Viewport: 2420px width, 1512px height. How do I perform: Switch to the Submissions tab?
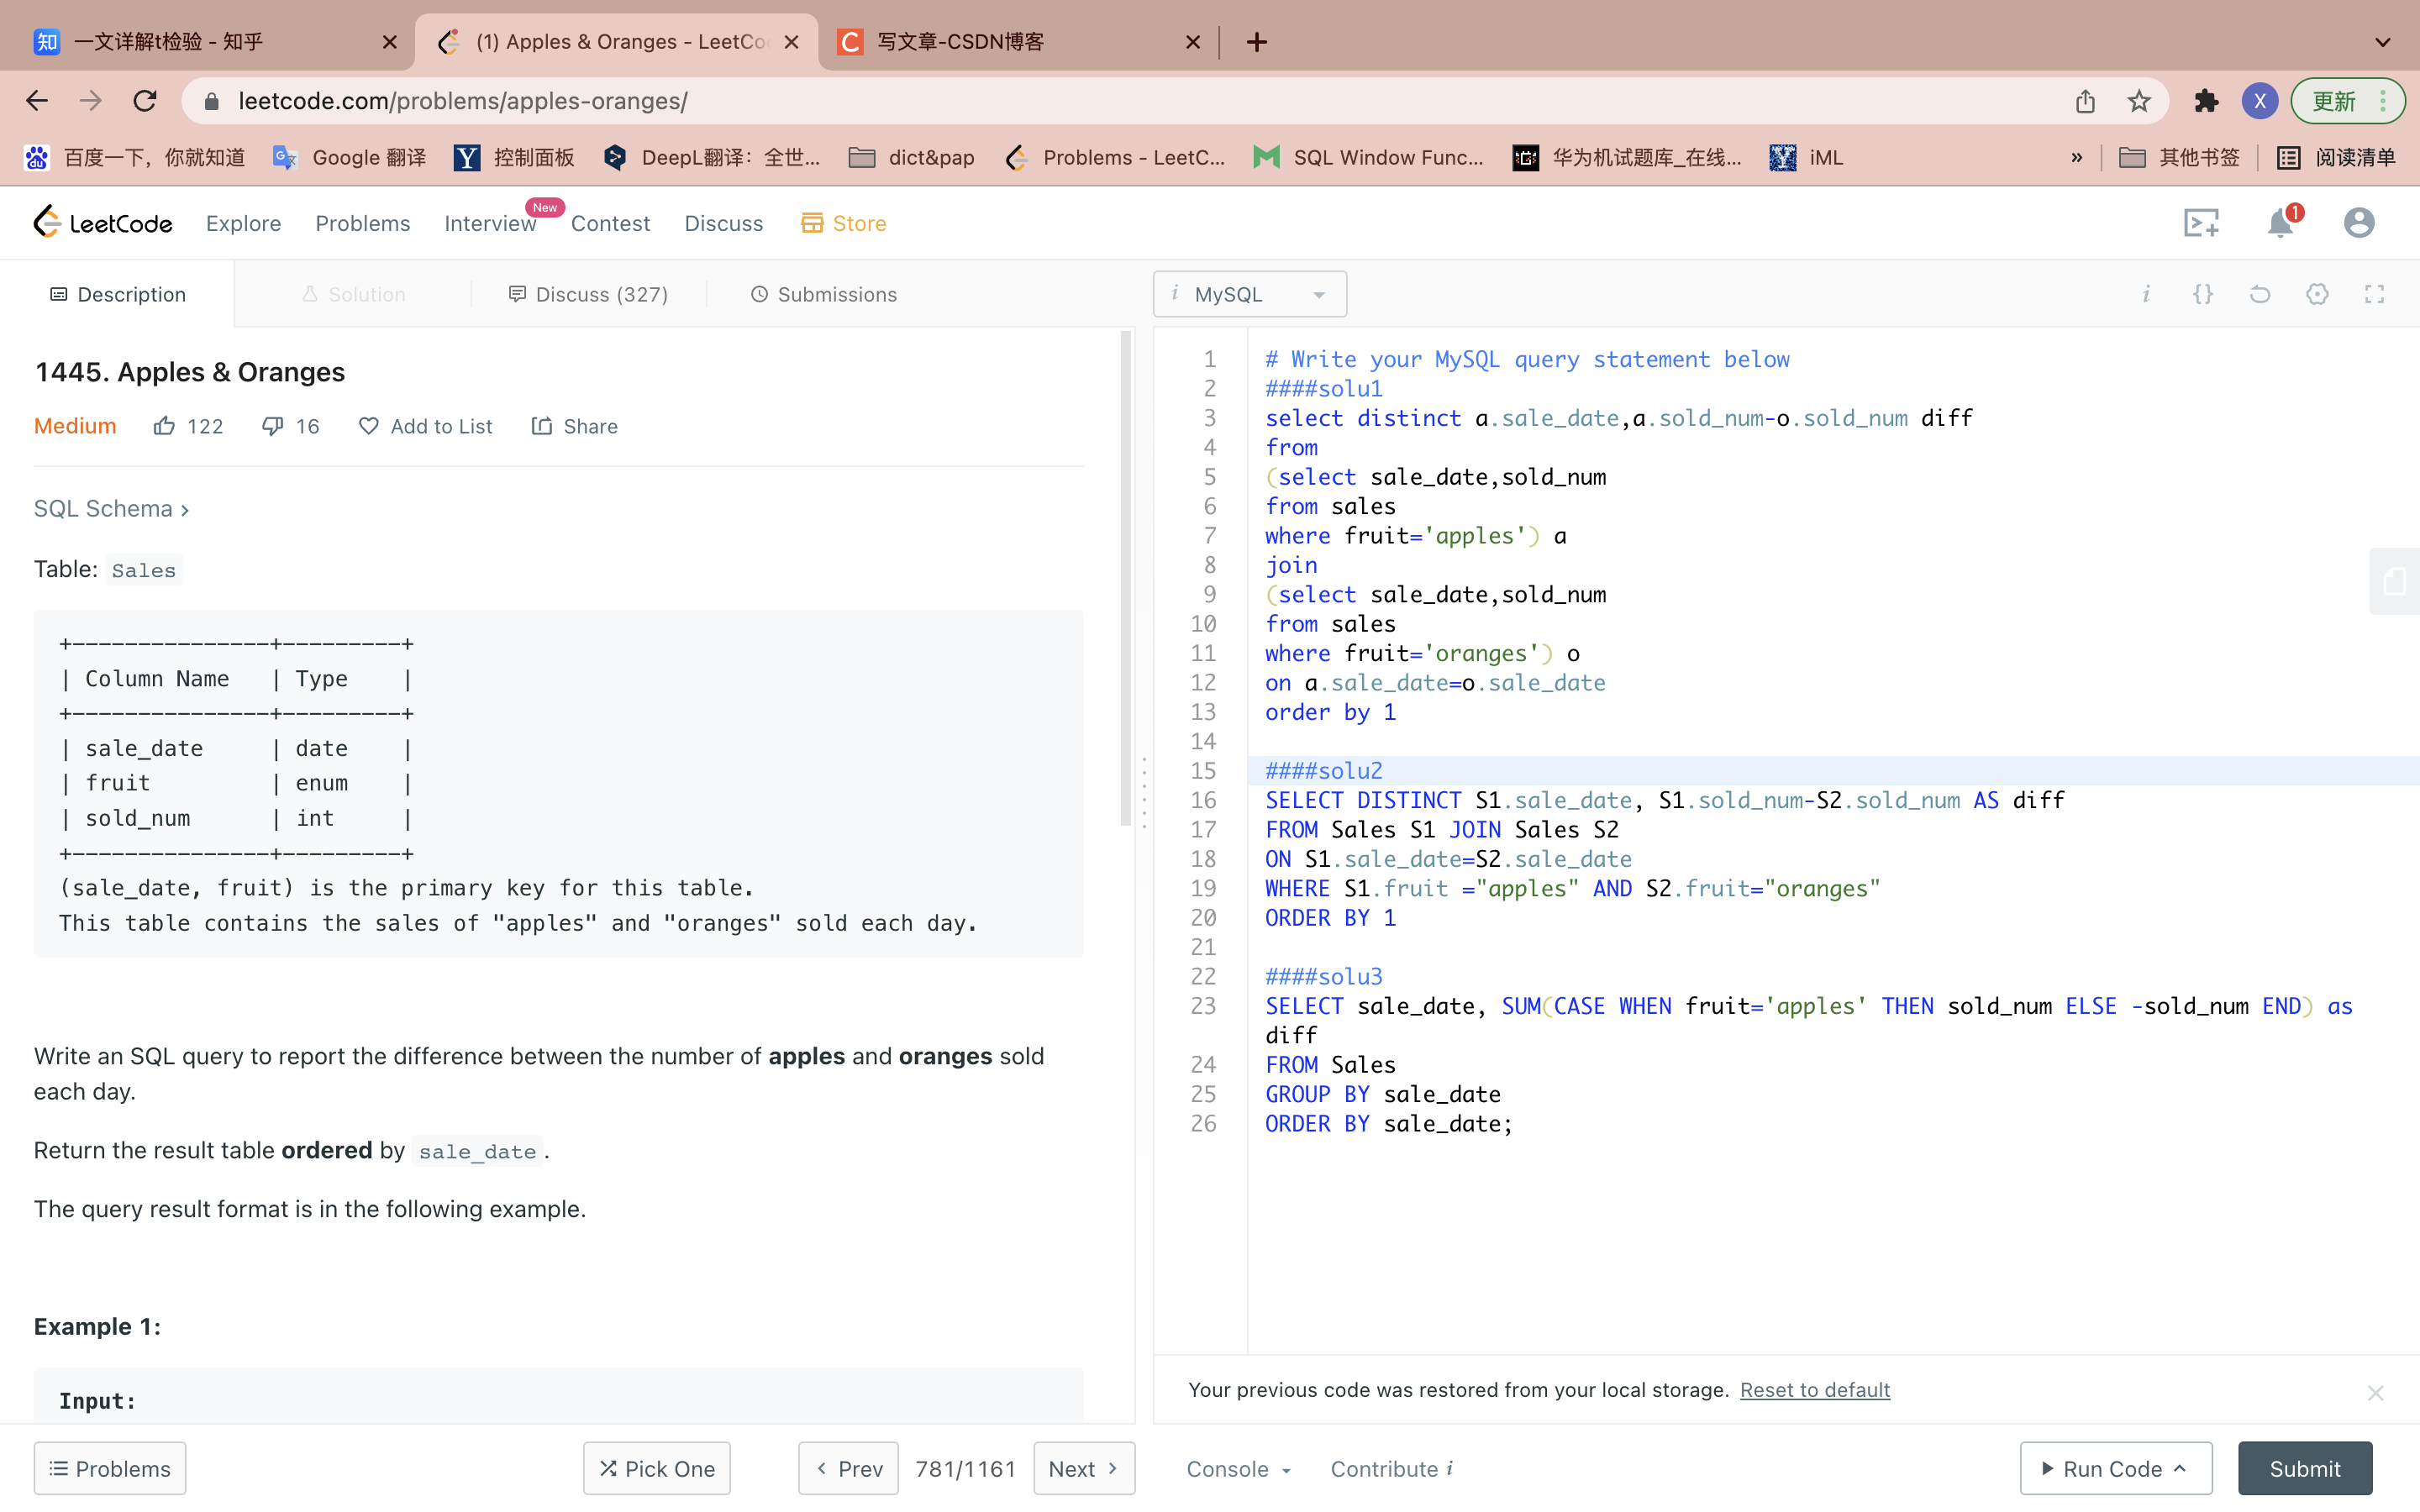pyautogui.click(x=823, y=294)
